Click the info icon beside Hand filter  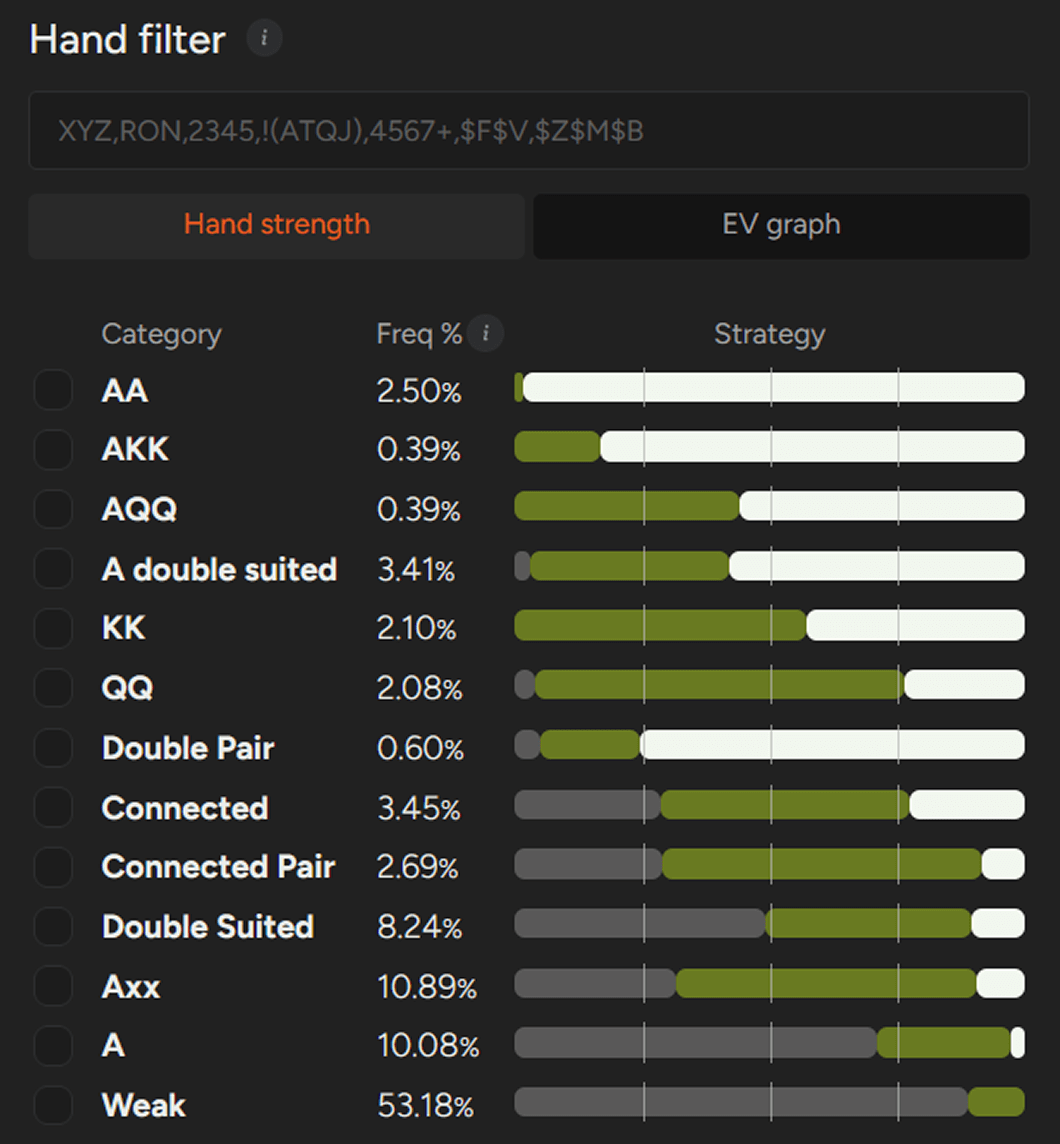click(x=264, y=39)
